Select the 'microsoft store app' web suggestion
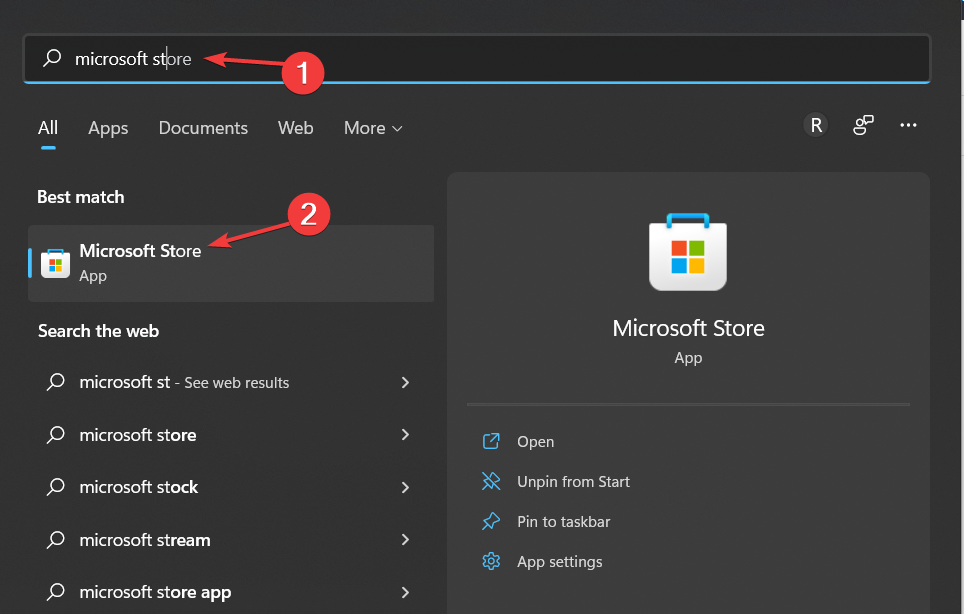The height and width of the screenshot is (614, 964). click(x=155, y=592)
